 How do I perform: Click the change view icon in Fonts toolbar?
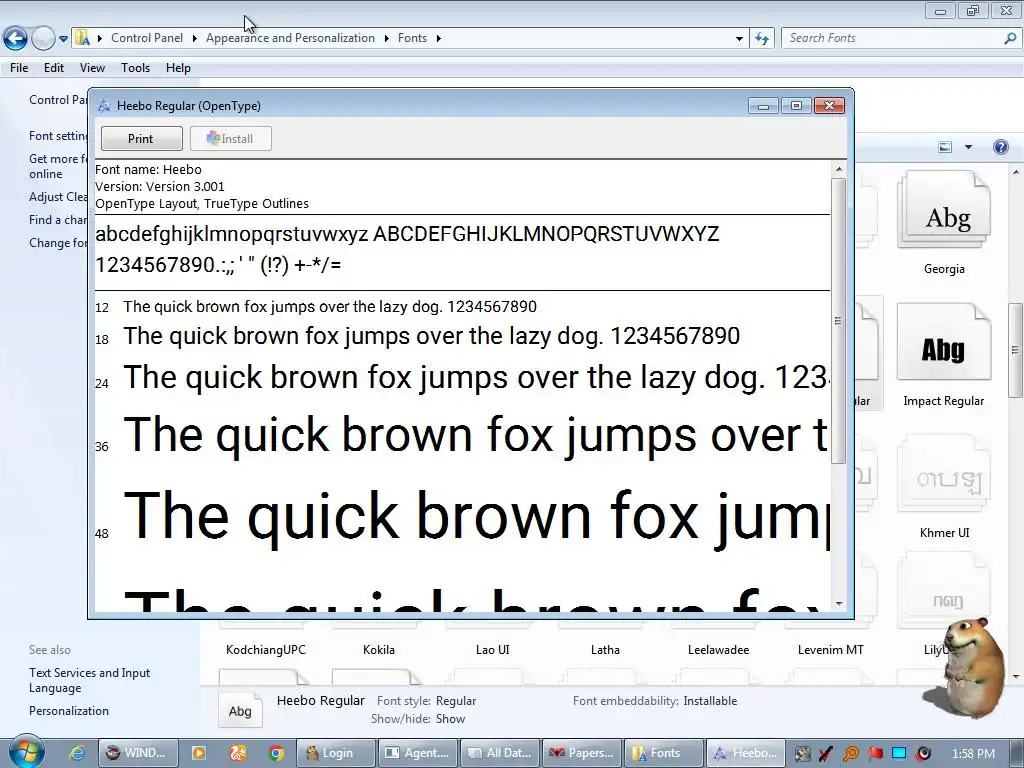pyautogui.click(x=945, y=147)
